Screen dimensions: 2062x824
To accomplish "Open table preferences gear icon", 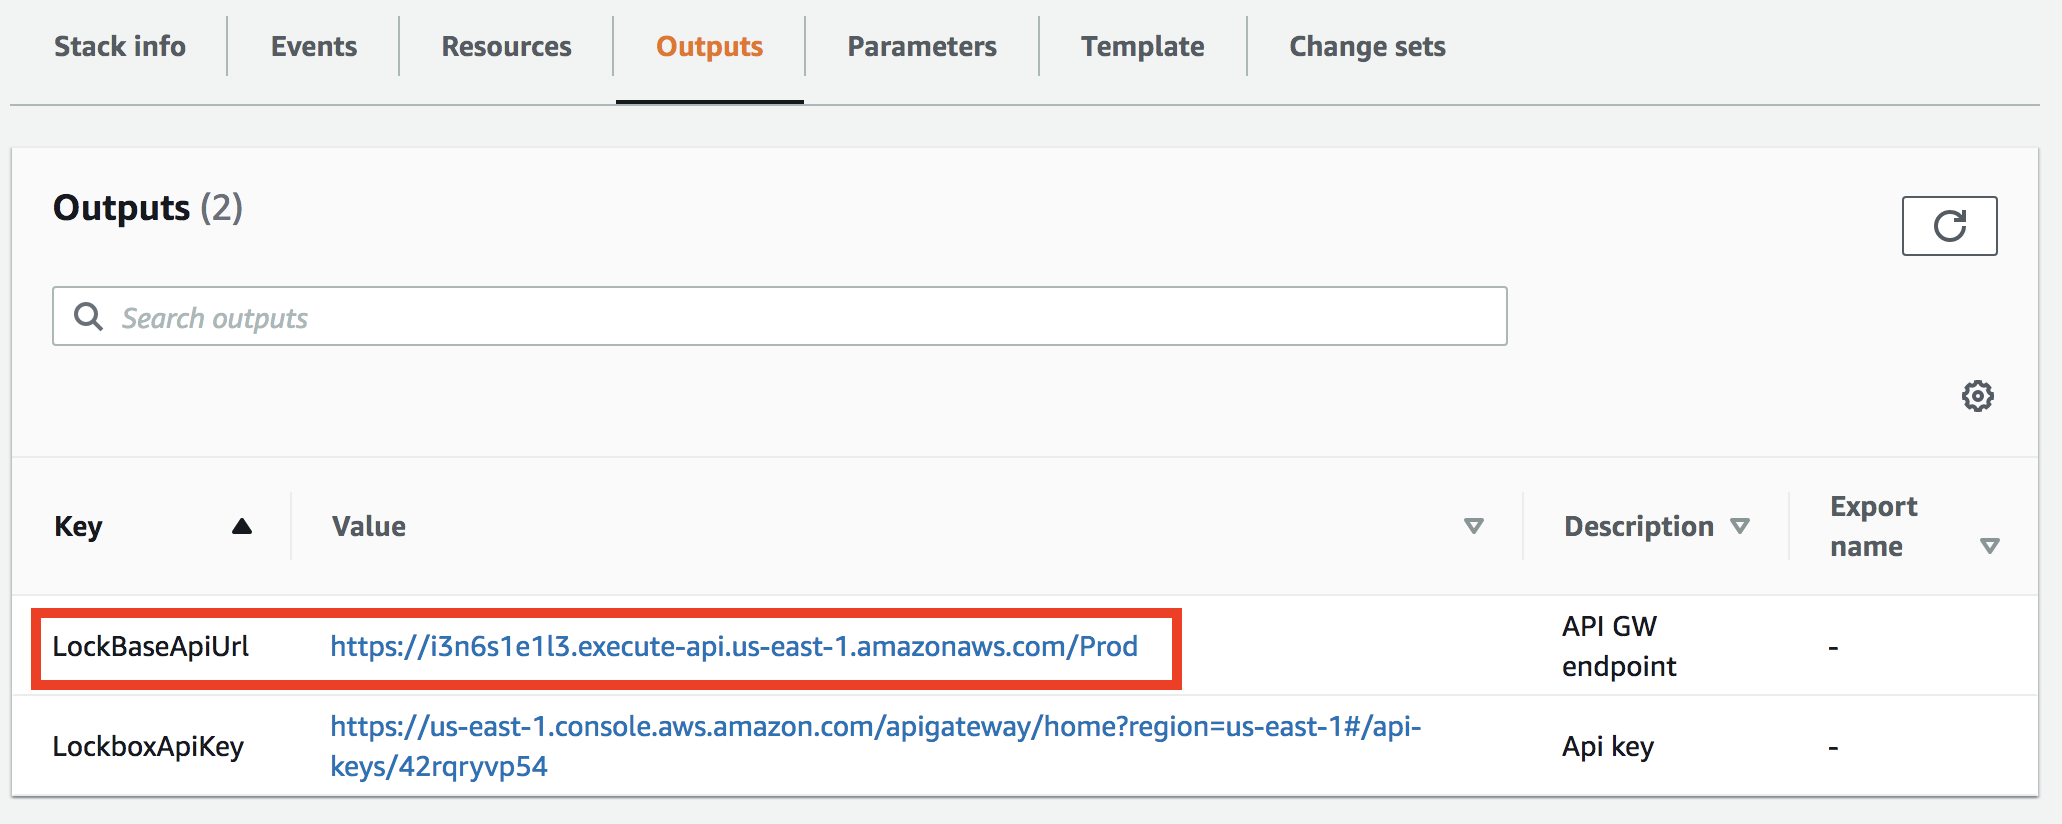I will coord(1977,396).
